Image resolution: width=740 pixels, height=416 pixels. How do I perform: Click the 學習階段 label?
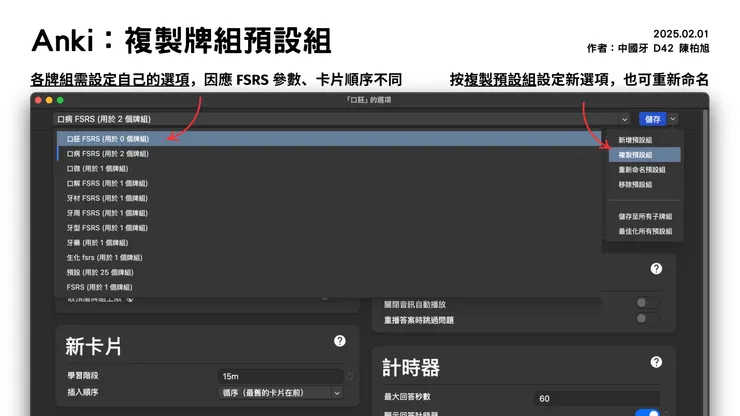[83, 376]
